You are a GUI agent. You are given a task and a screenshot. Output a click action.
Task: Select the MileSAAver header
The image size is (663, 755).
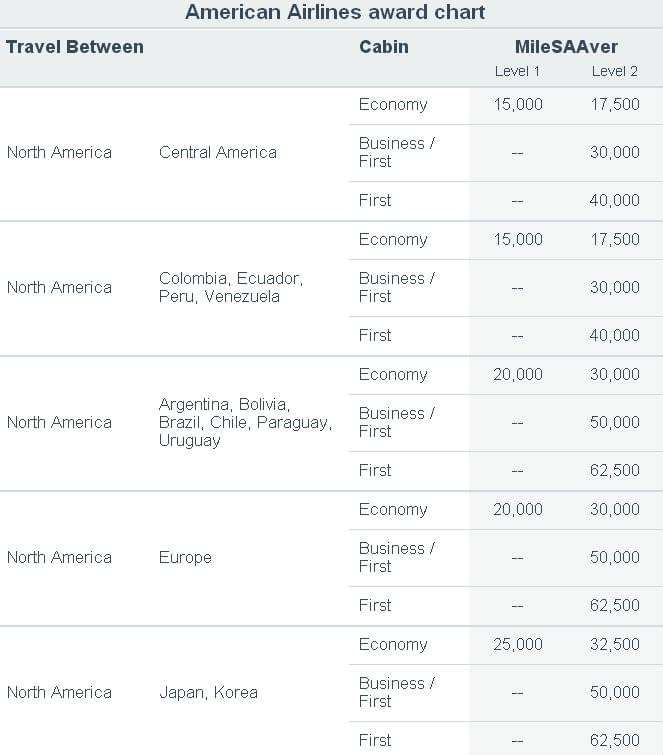(x=566, y=47)
